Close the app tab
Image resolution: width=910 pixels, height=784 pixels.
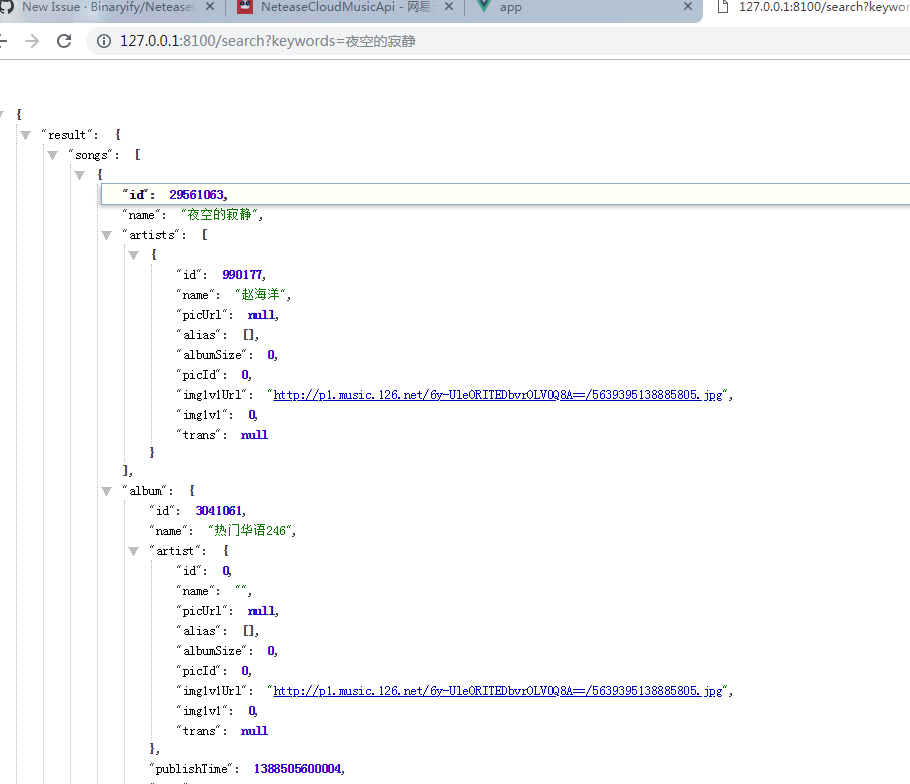(x=688, y=6)
